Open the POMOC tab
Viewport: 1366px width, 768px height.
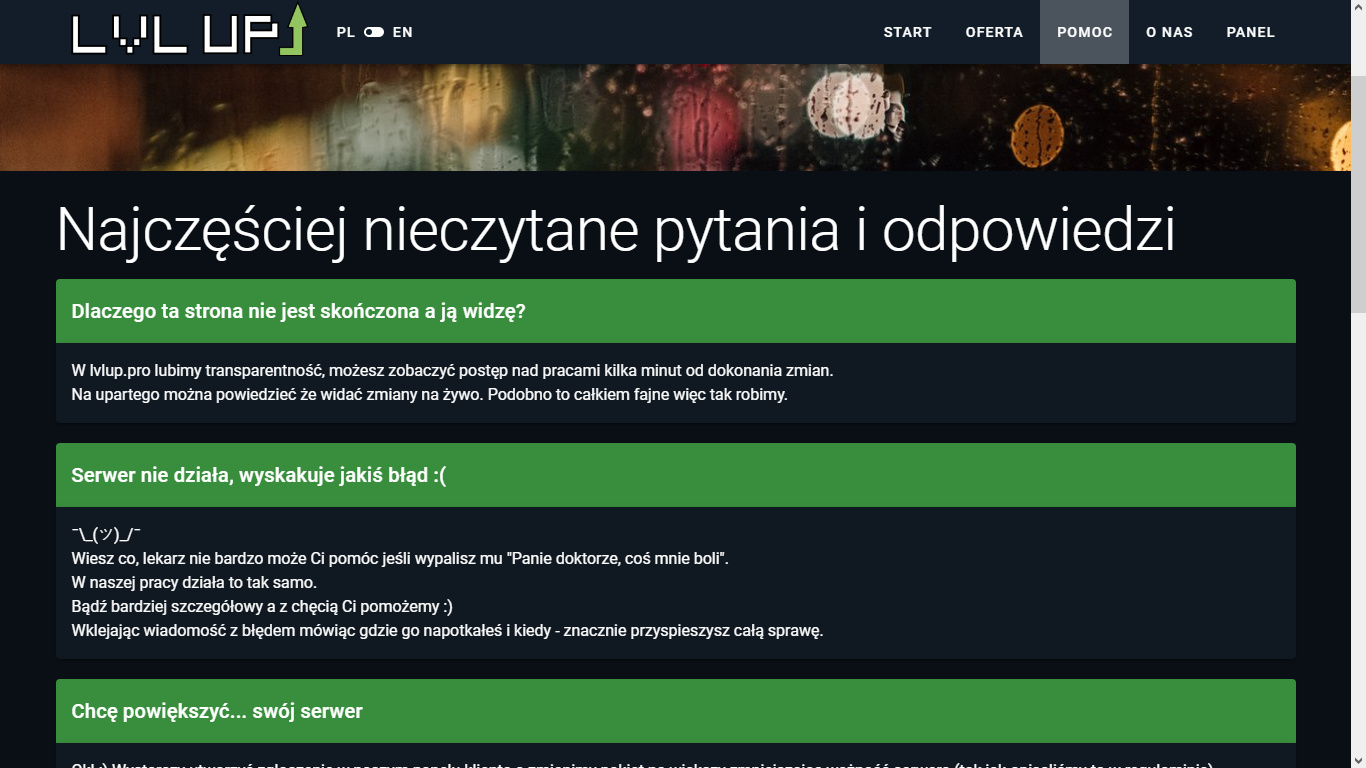click(x=1084, y=32)
